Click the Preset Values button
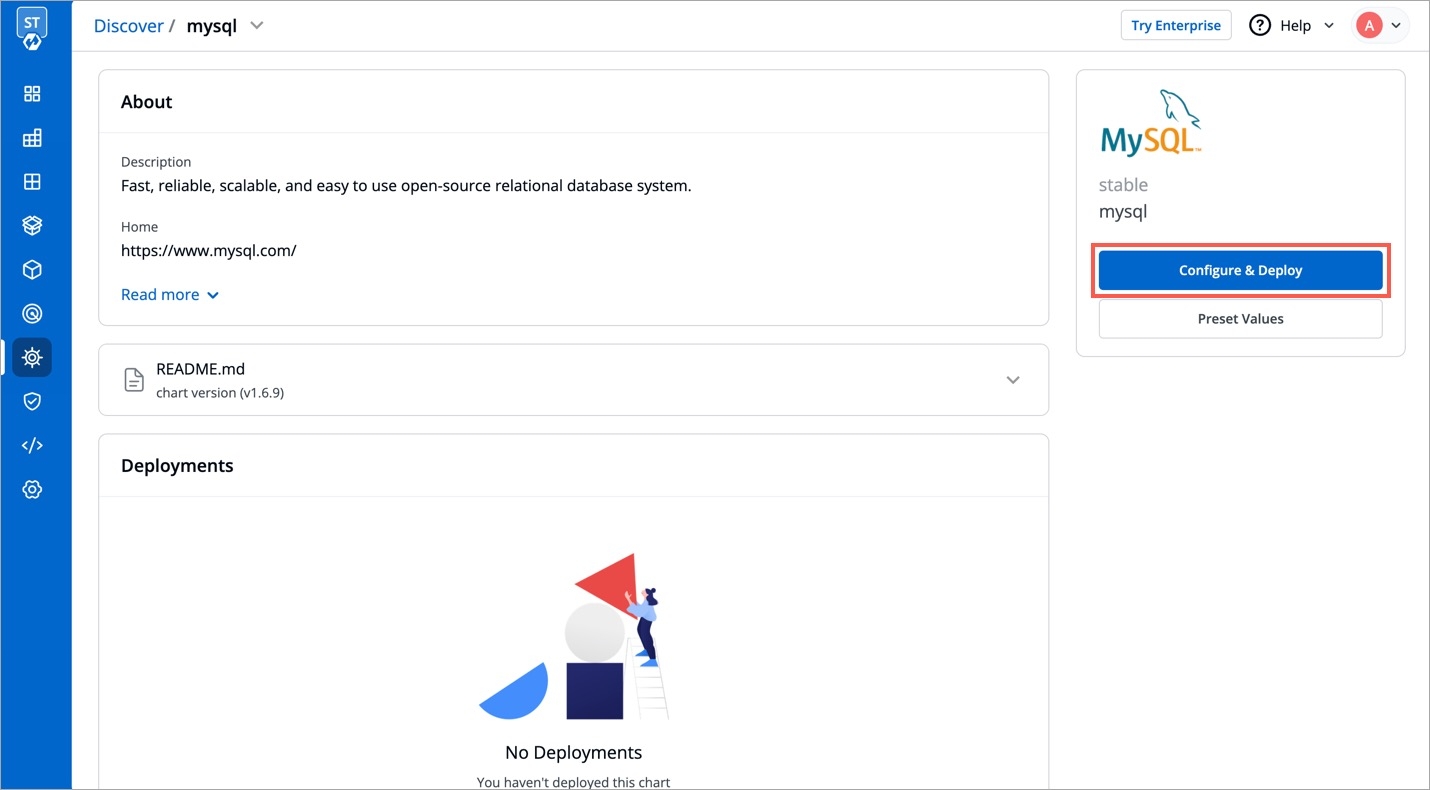This screenshot has width=1430, height=790. coord(1240,319)
